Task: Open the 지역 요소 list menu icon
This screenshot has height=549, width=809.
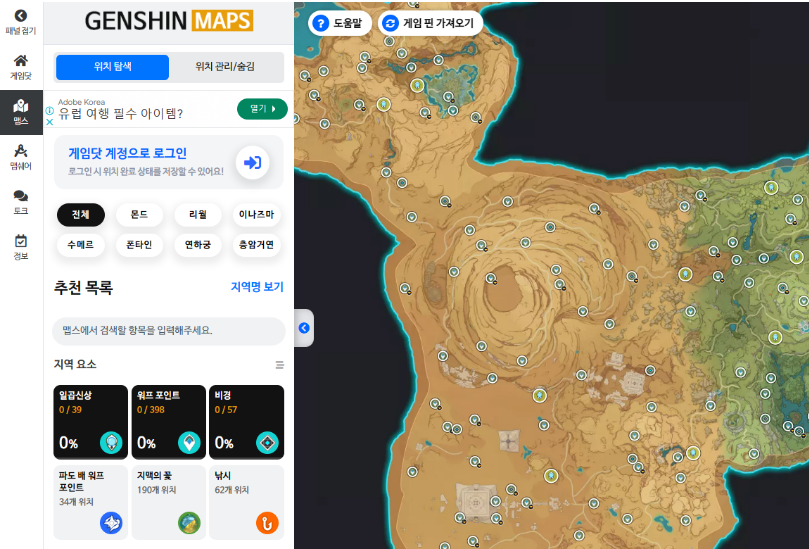Action: (x=280, y=365)
